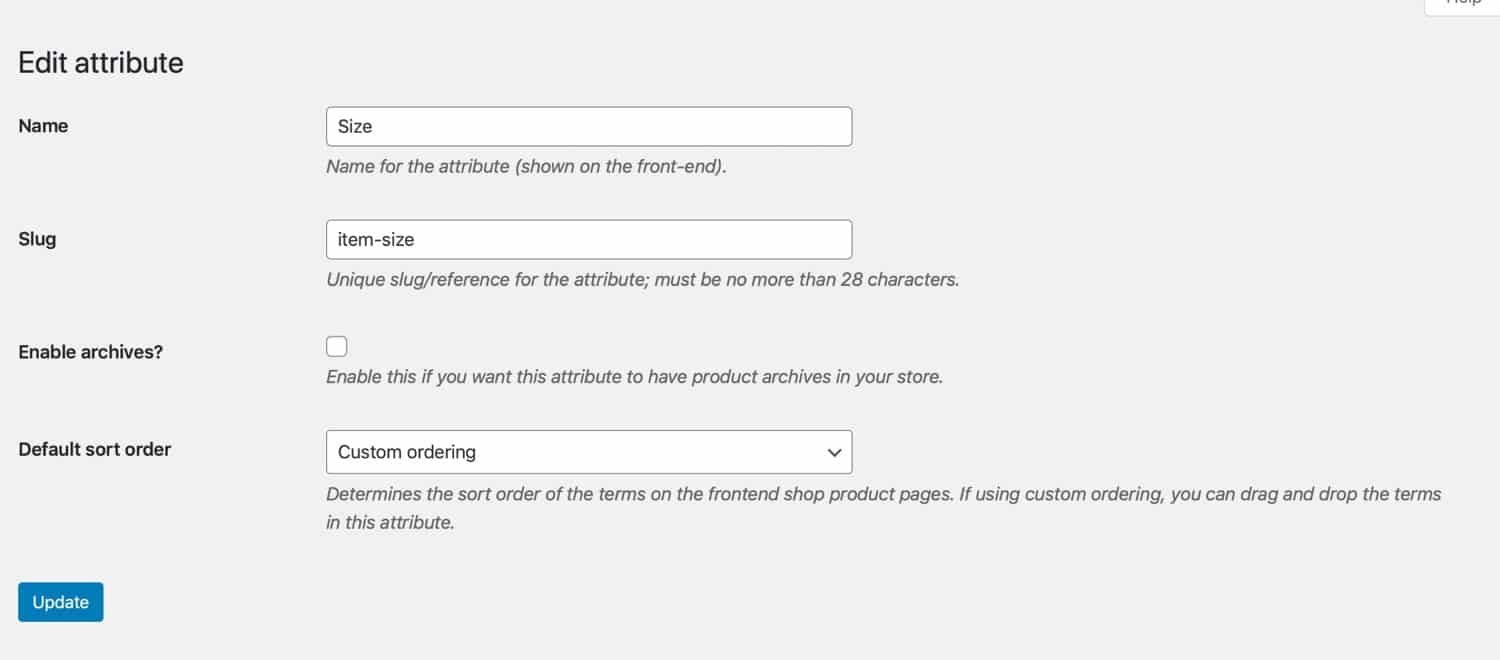1500x660 pixels.
Task: Select the Custom ordering combo box
Action: click(x=588, y=452)
